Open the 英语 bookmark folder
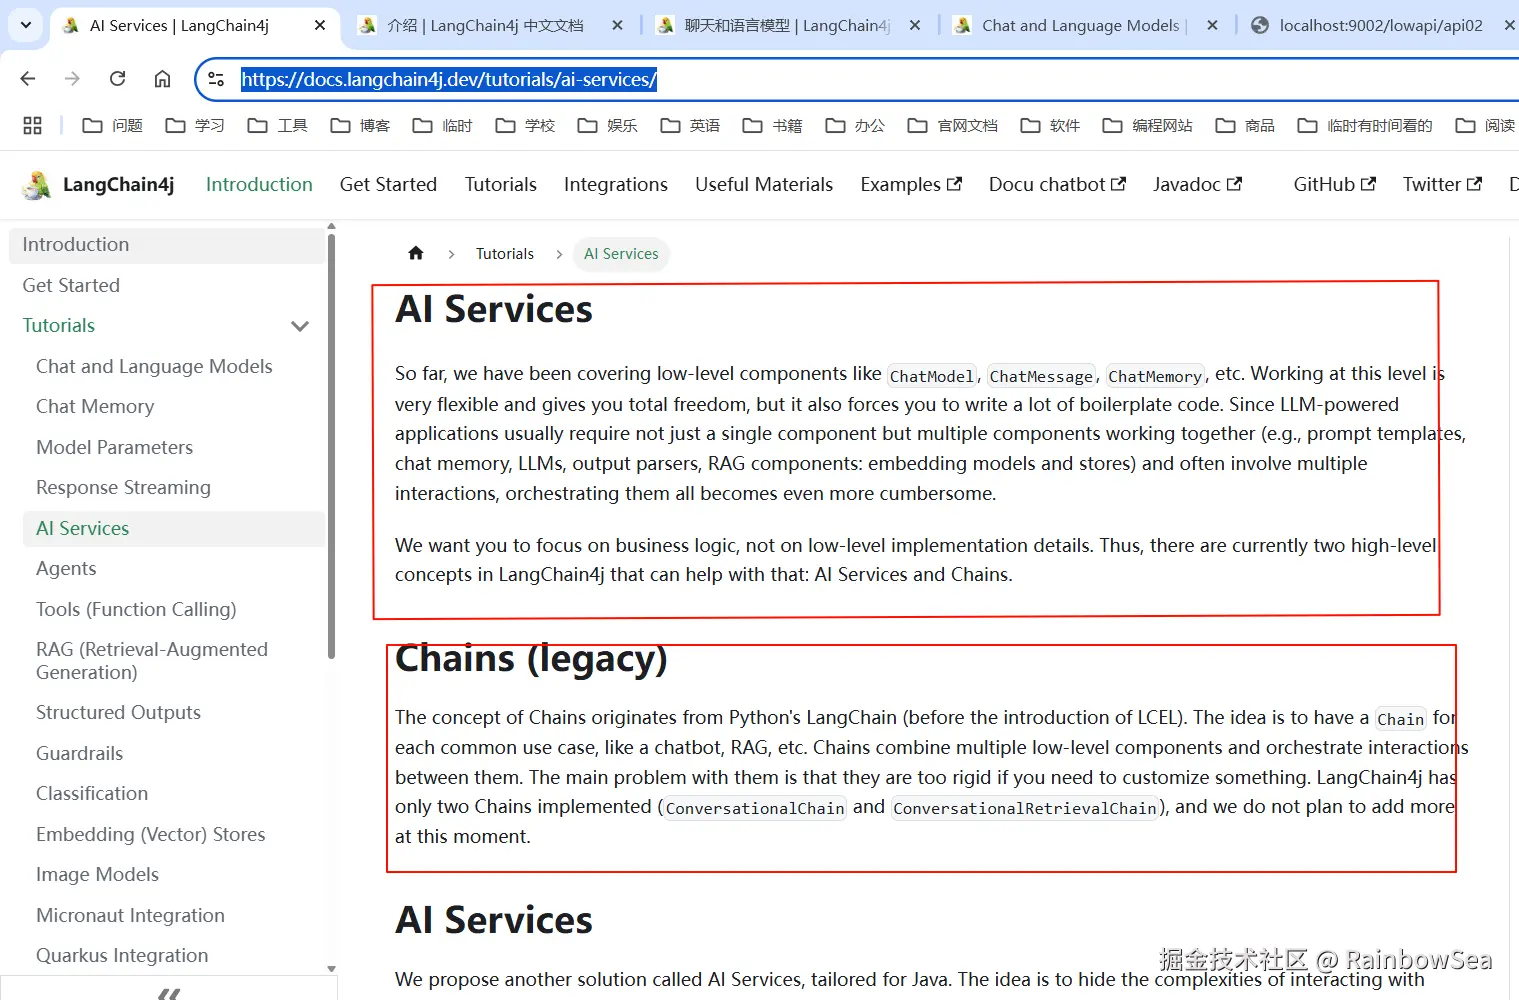 (x=690, y=125)
